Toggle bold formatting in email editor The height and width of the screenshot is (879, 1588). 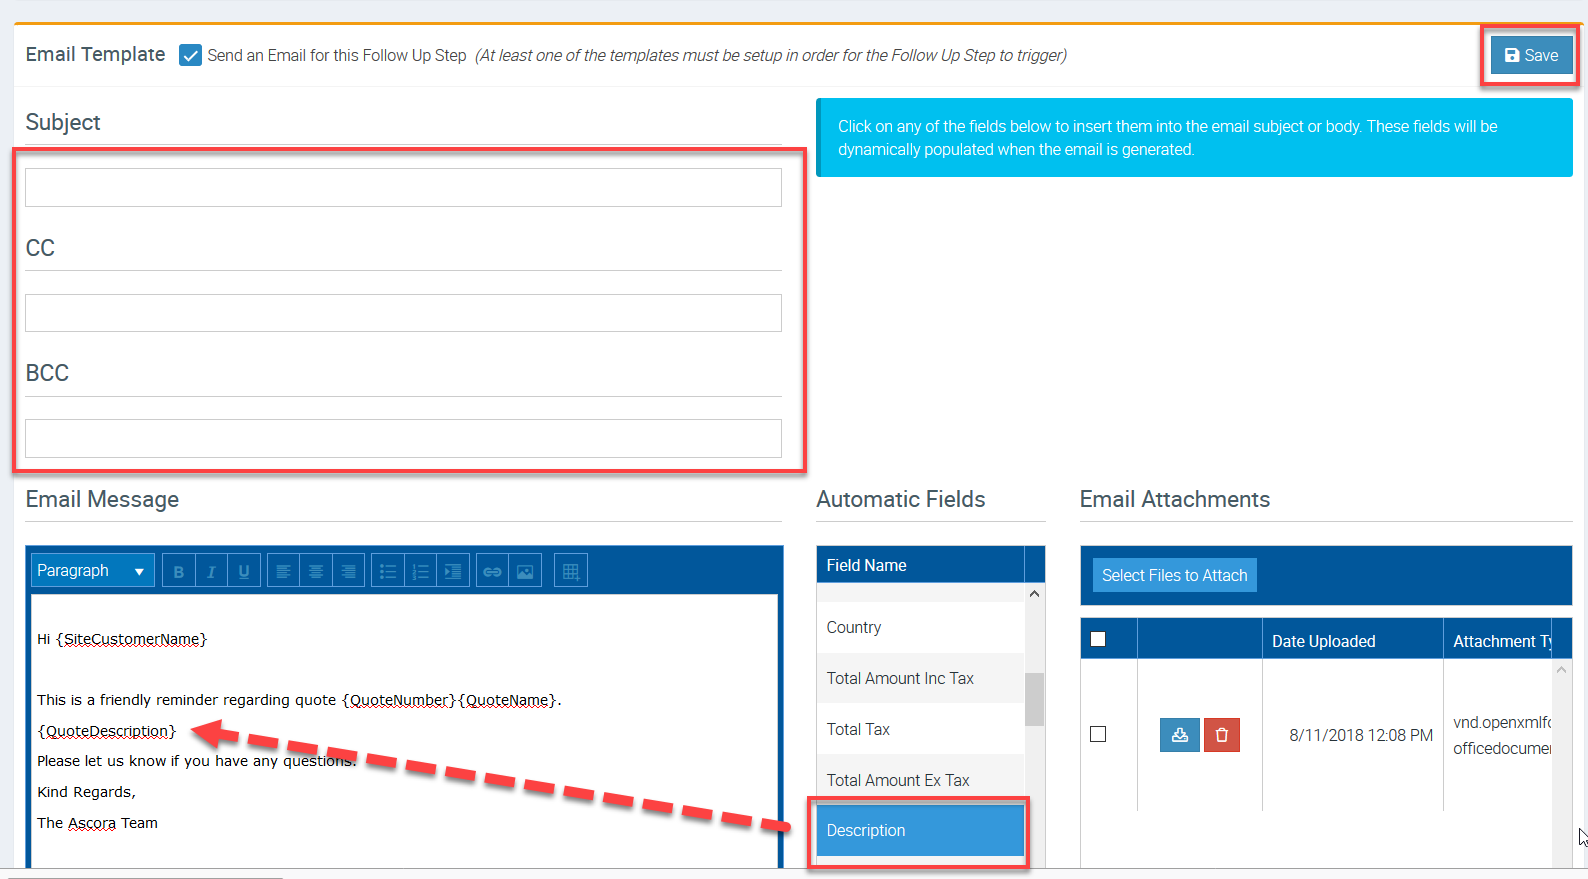click(179, 571)
